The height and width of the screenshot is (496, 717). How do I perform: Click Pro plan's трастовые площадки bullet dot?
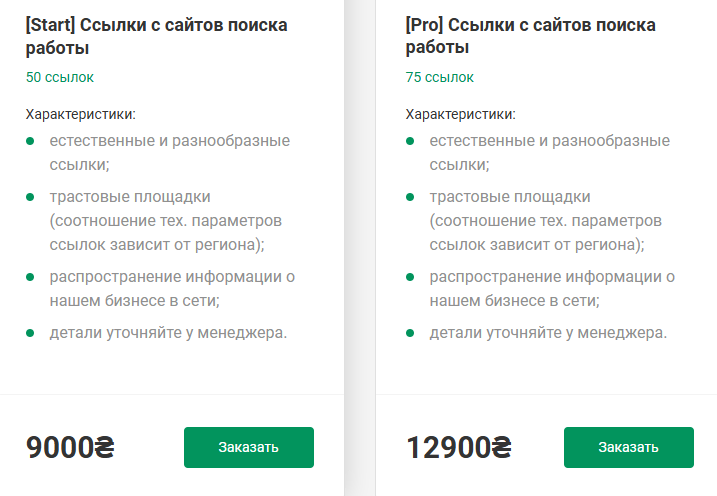tap(411, 197)
